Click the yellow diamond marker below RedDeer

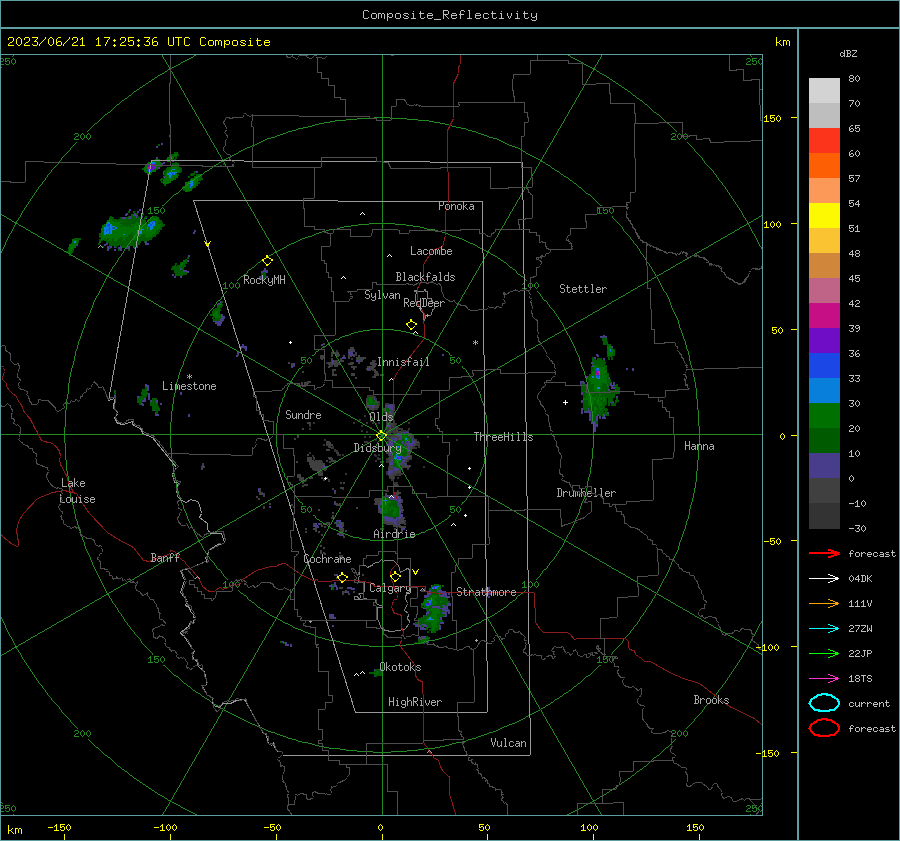point(411,325)
